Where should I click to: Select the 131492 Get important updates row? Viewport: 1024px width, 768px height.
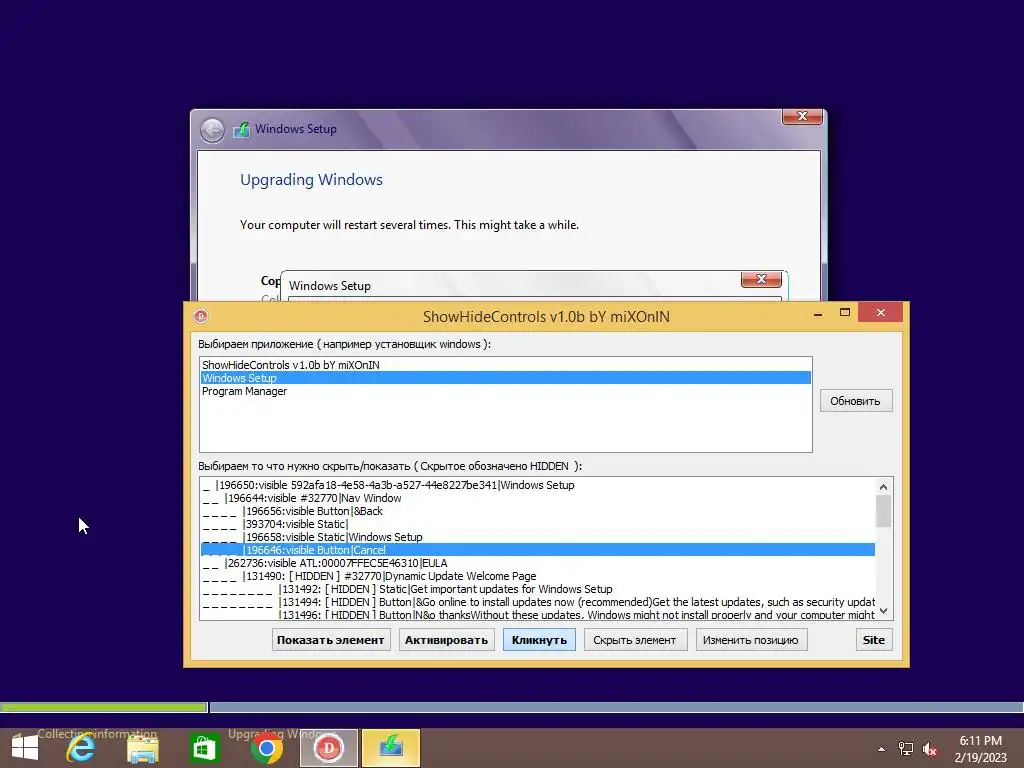pyautogui.click(x=537, y=589)
